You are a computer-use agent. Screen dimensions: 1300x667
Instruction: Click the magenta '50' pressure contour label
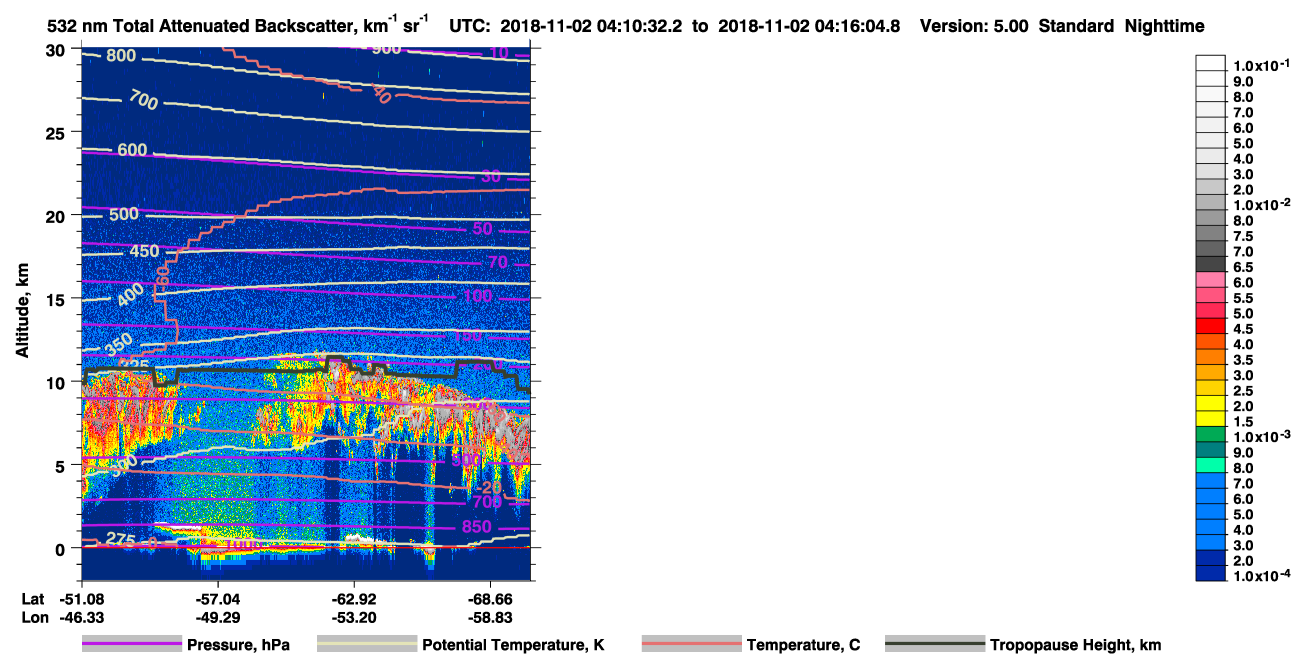[482, 229]
